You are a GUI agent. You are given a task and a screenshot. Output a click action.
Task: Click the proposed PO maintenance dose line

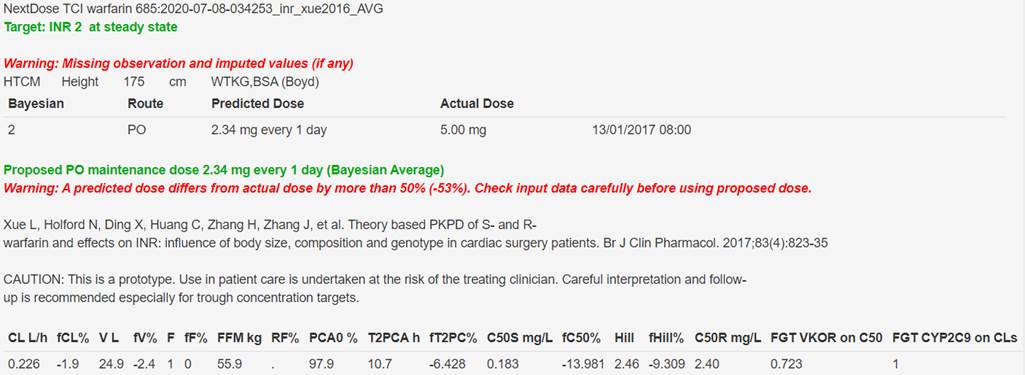tap(224, 170)
